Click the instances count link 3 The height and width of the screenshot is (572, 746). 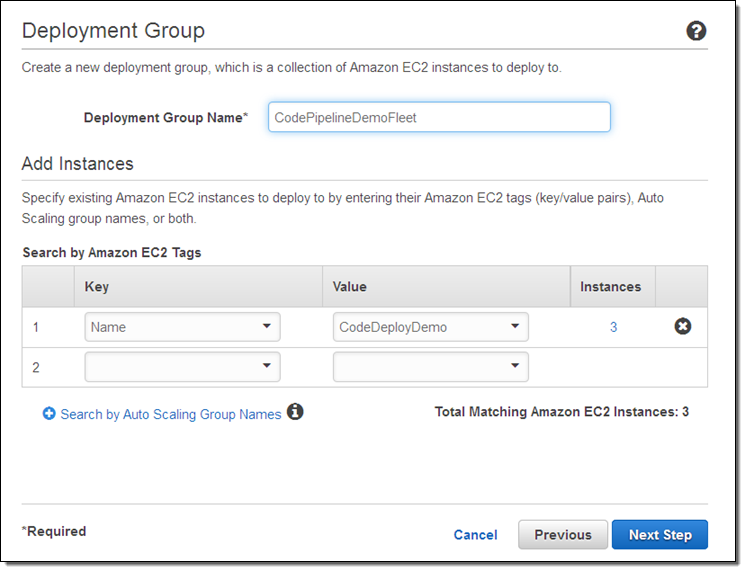pyautogui.click(x=613, y=327)
